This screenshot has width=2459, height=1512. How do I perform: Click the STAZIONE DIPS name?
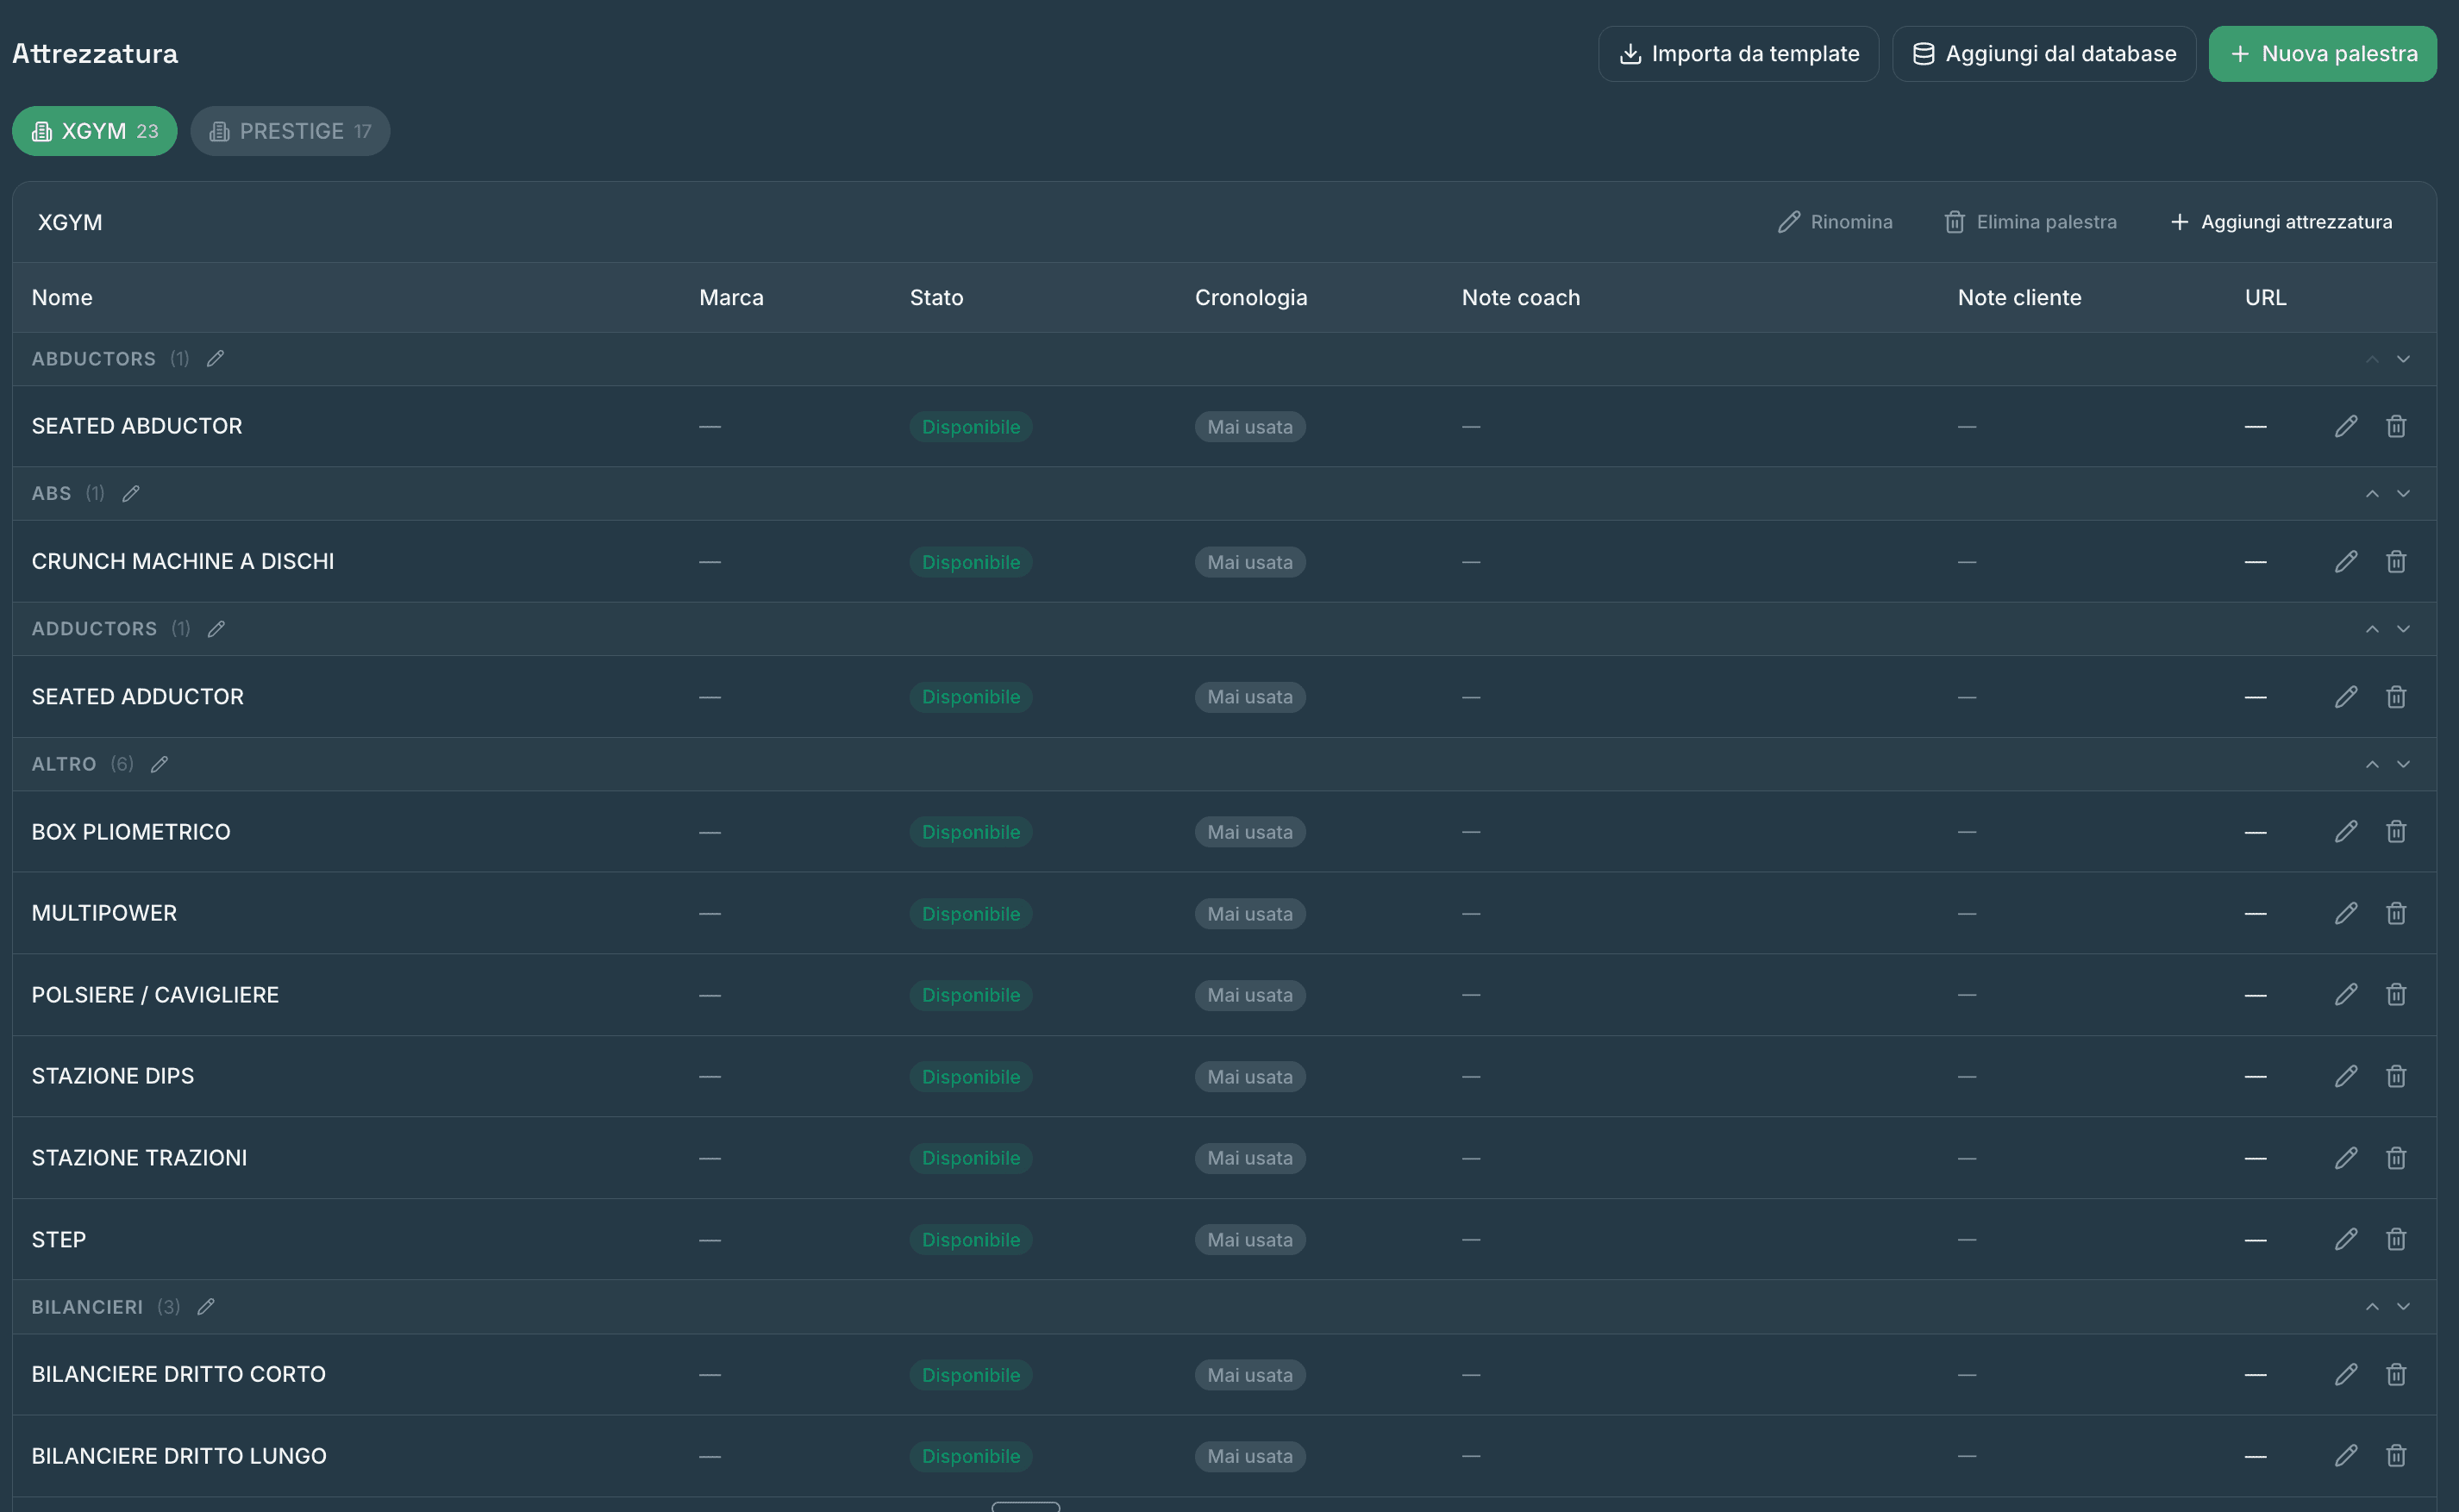[113, 1076]
